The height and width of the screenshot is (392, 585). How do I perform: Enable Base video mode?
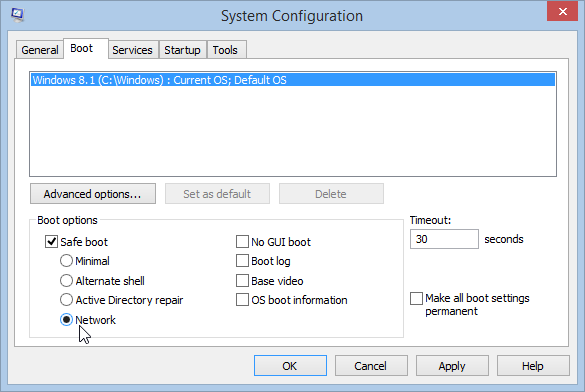coord(243,280)
